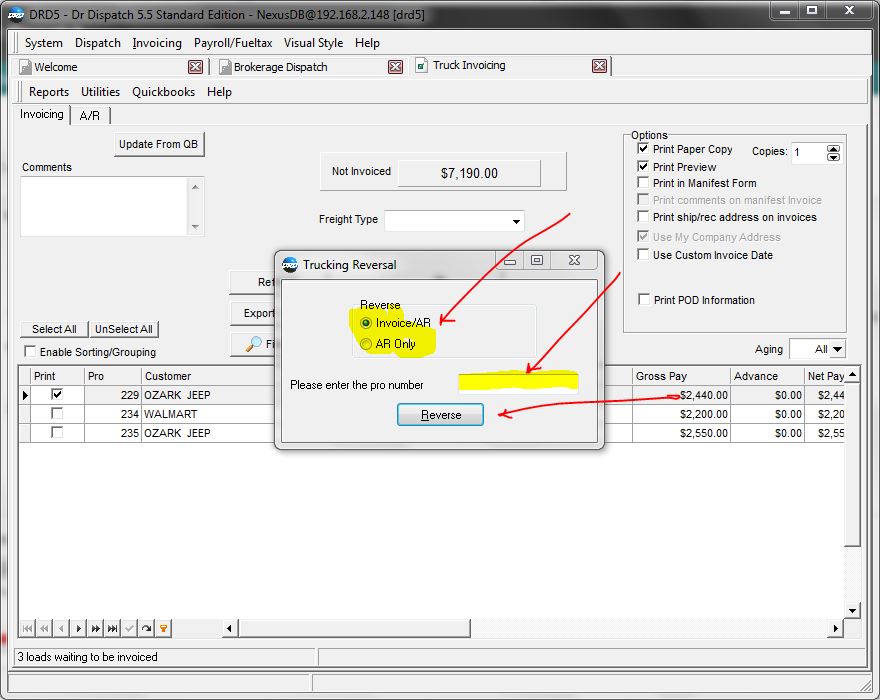880x700 pixels.
Task: Expand the Aging dropdown
Action: coord(836,350)
